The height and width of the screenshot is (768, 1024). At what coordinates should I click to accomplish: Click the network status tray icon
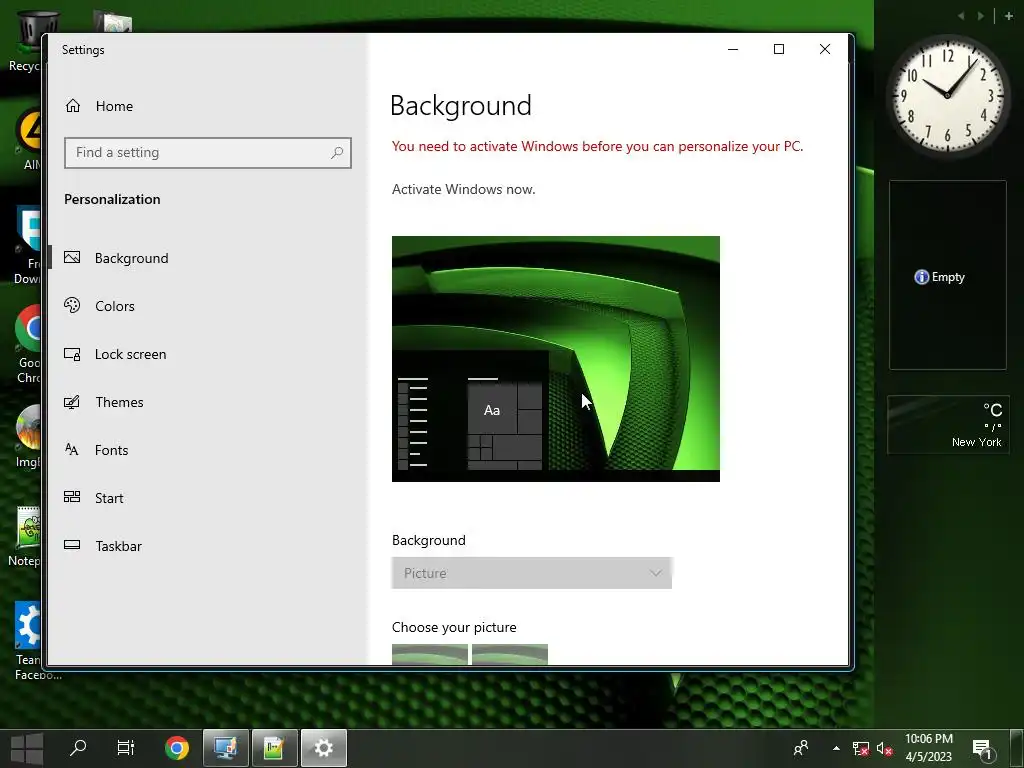click(861, 748)
